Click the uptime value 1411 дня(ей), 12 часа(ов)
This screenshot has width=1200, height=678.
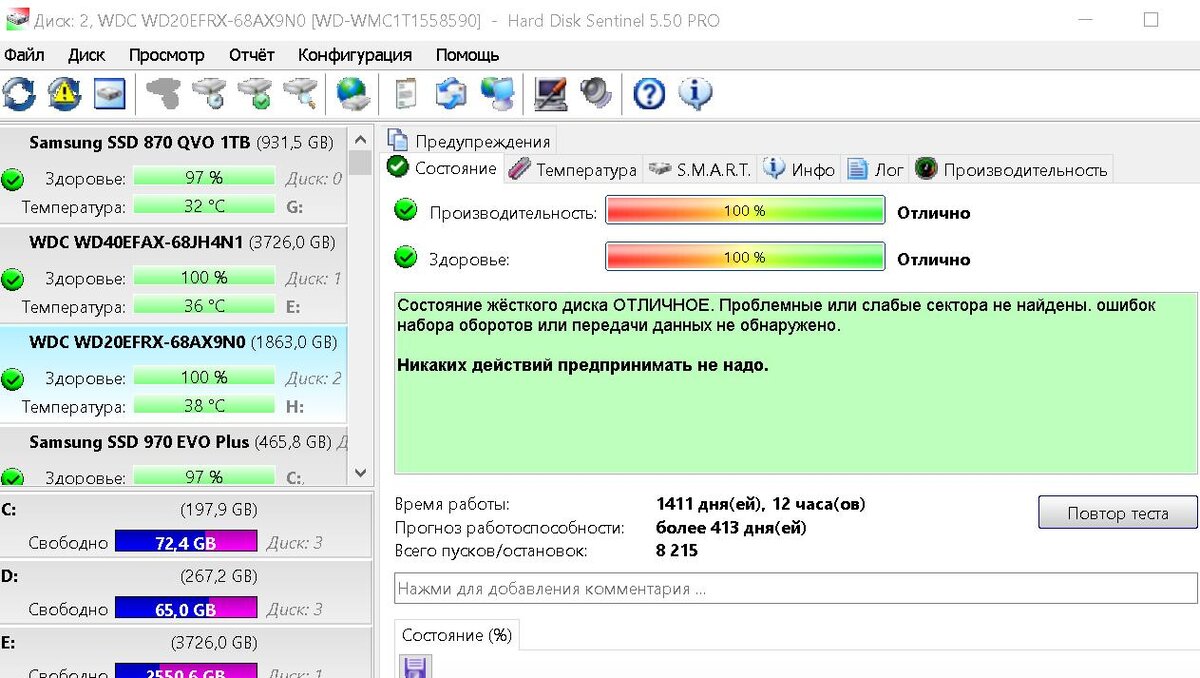click(x=761, y=504)
